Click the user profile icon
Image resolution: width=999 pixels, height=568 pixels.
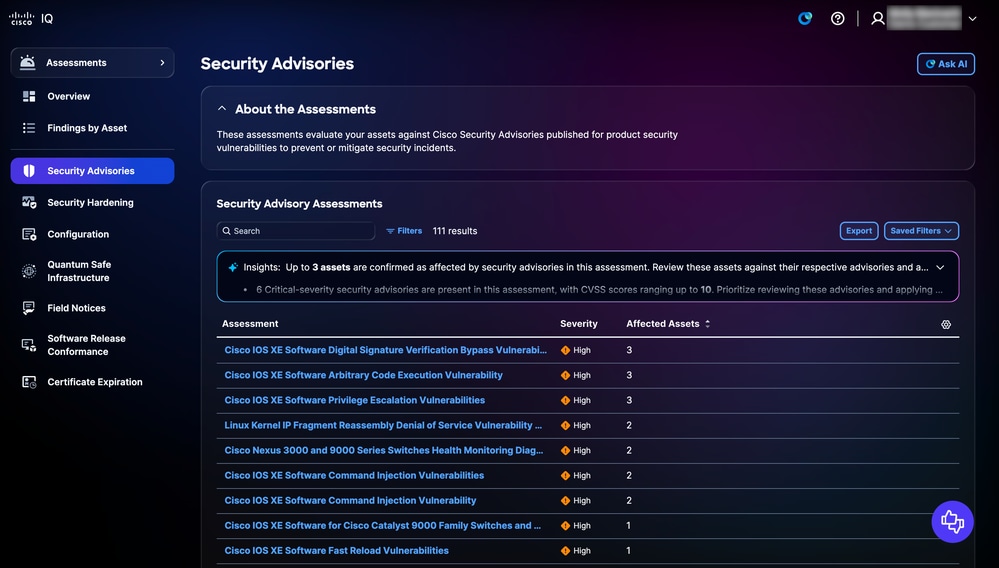878,18
